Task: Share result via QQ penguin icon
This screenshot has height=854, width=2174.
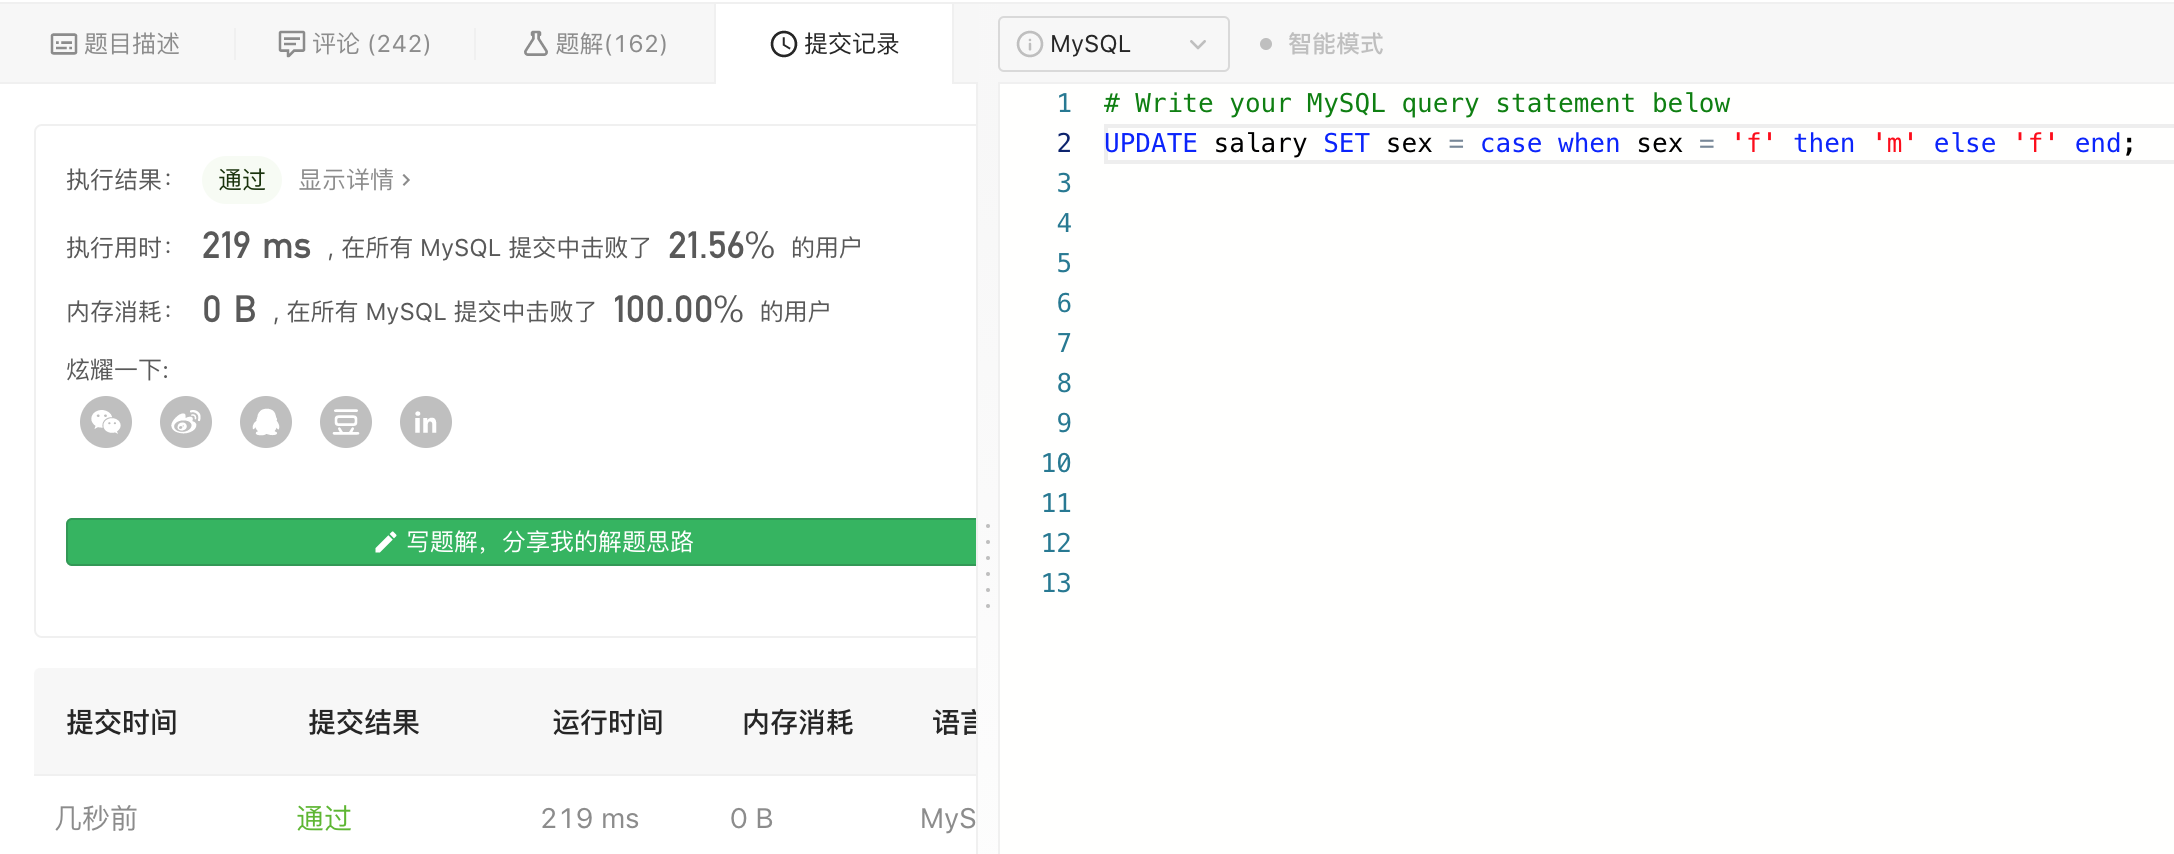Action: (x=266, y=422)
